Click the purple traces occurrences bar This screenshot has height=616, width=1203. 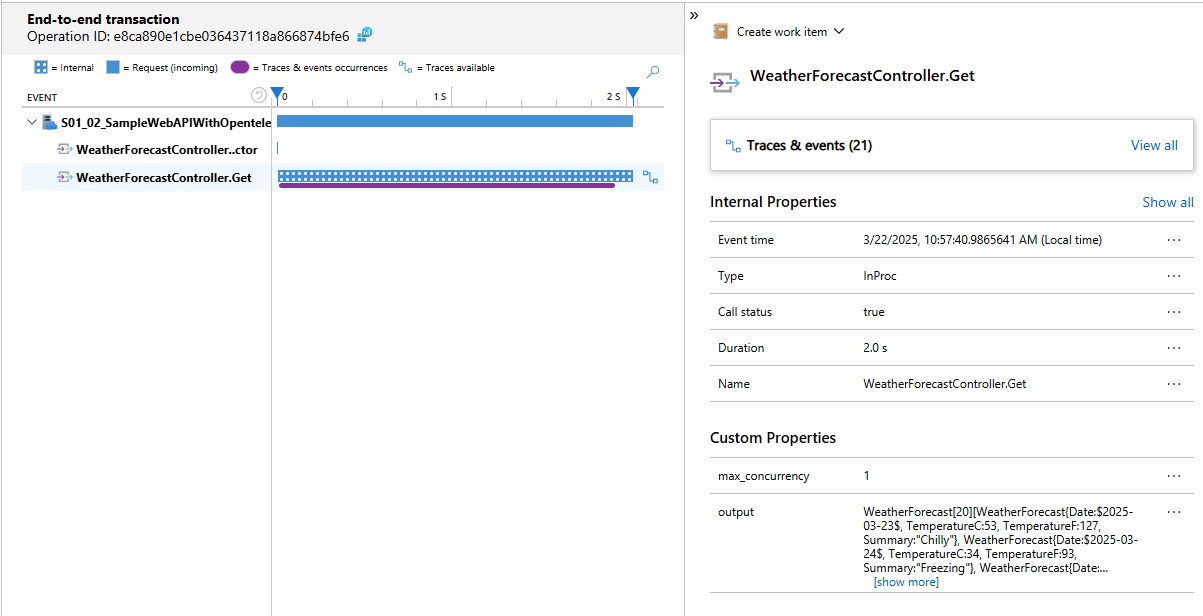click(x=446, y=185)
